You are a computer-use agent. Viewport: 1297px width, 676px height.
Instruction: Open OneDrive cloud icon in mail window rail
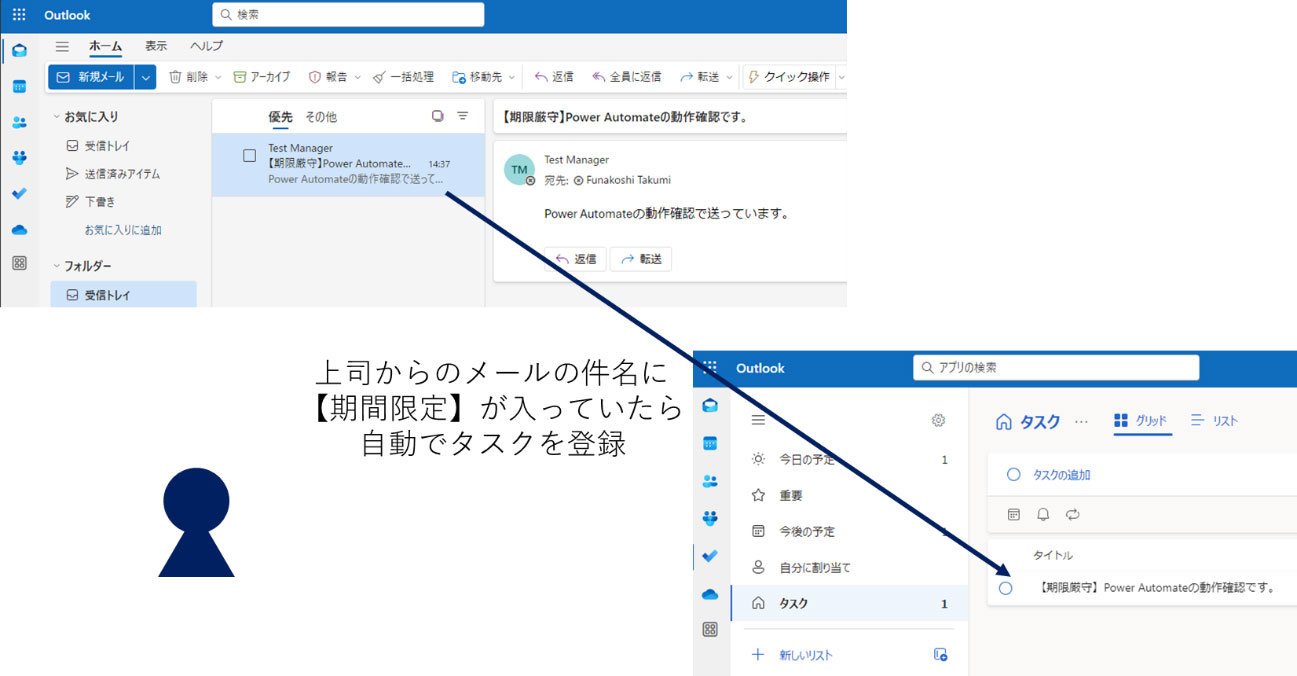[19, 229]
